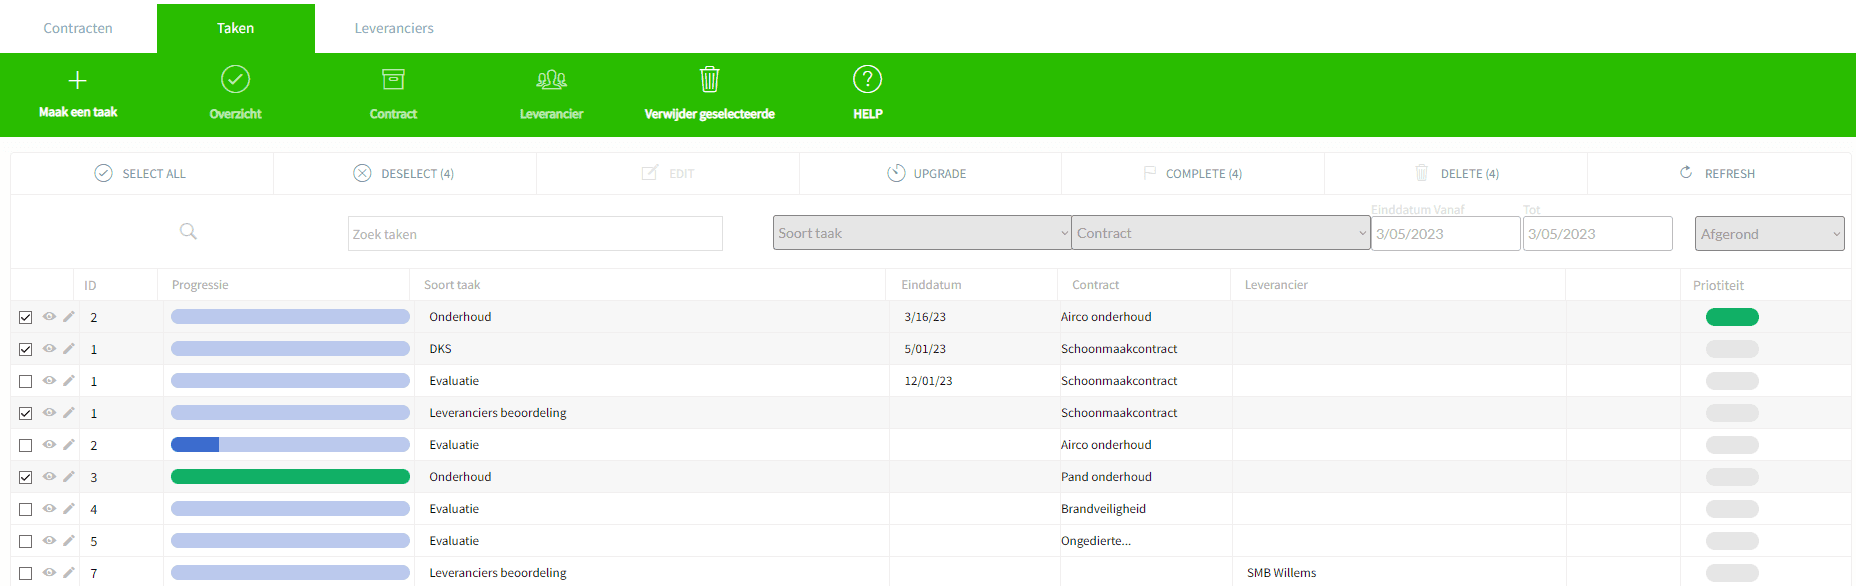Expand the Soort taak dropdown
The height and width of the screenshot is (586, 1856).
click(921, 233)
